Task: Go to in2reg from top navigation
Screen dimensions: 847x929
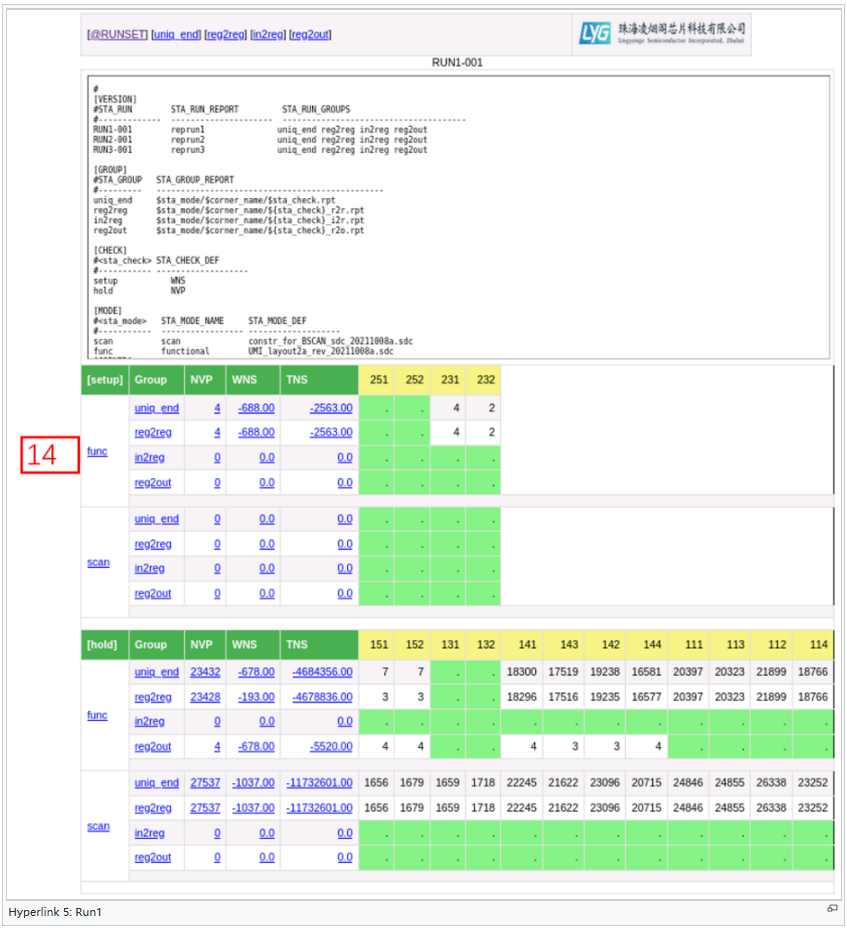Action: 269,34
